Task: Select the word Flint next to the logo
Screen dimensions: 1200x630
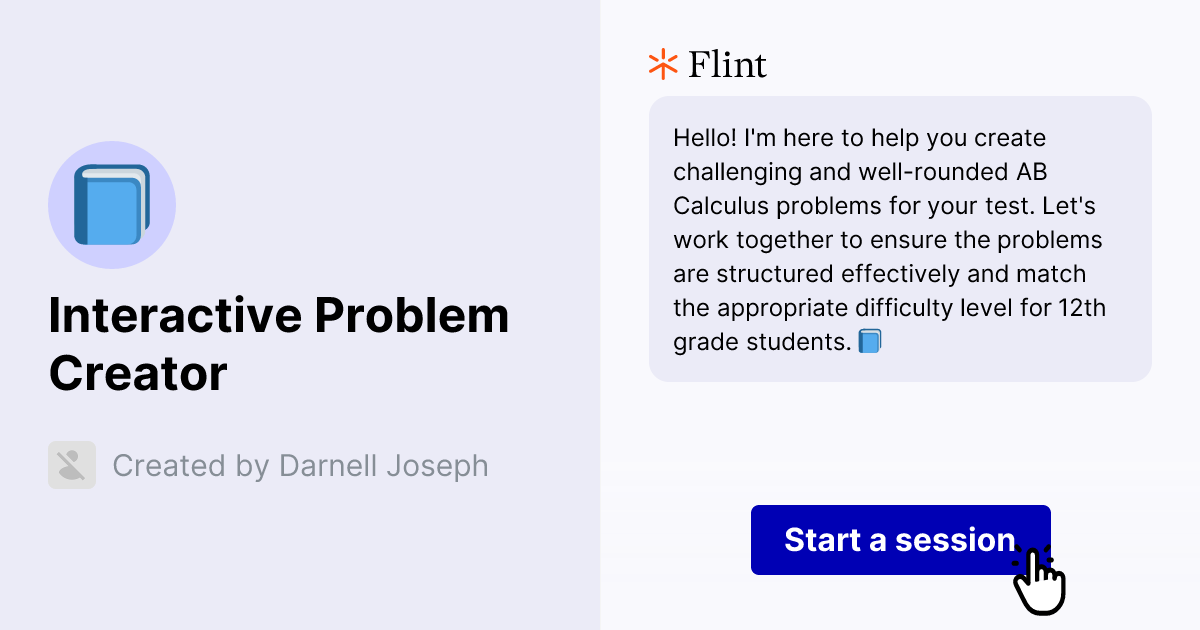Action: [726, 64]
